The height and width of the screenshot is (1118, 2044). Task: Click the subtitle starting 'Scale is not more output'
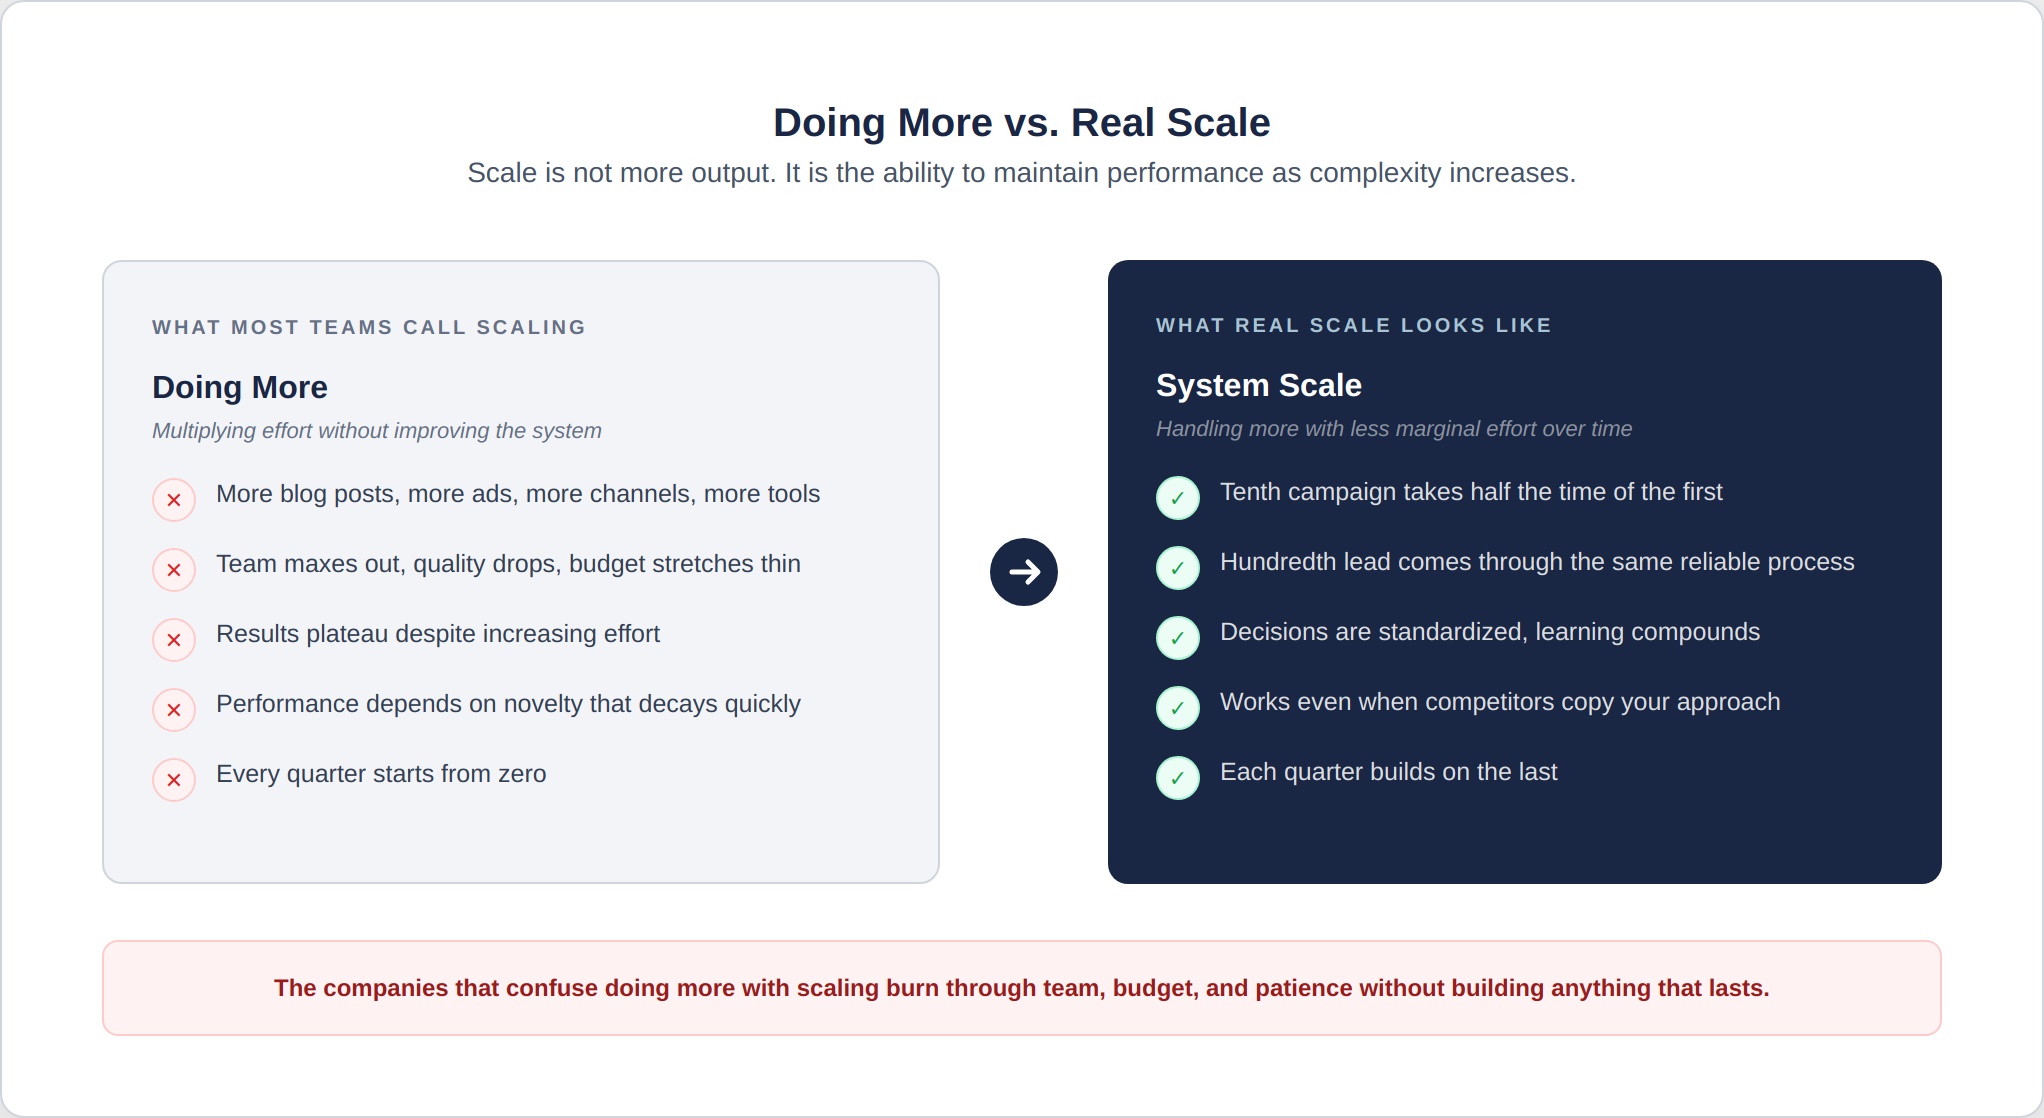(1021, 173)
